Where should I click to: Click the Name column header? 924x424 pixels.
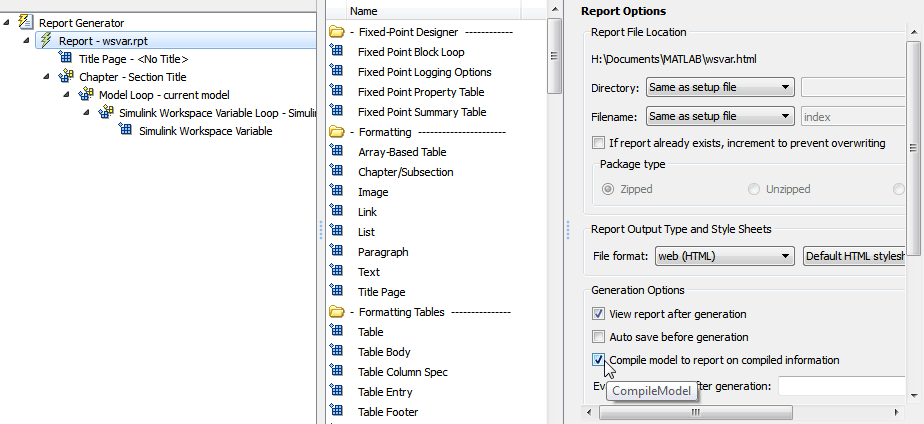tap(364, 11)
